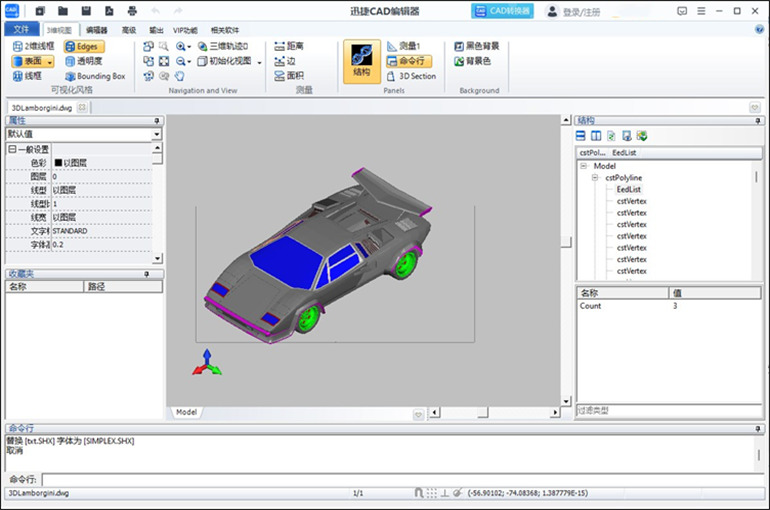
Task: Open the 默认值 combo box
Action: pos(83,134)
